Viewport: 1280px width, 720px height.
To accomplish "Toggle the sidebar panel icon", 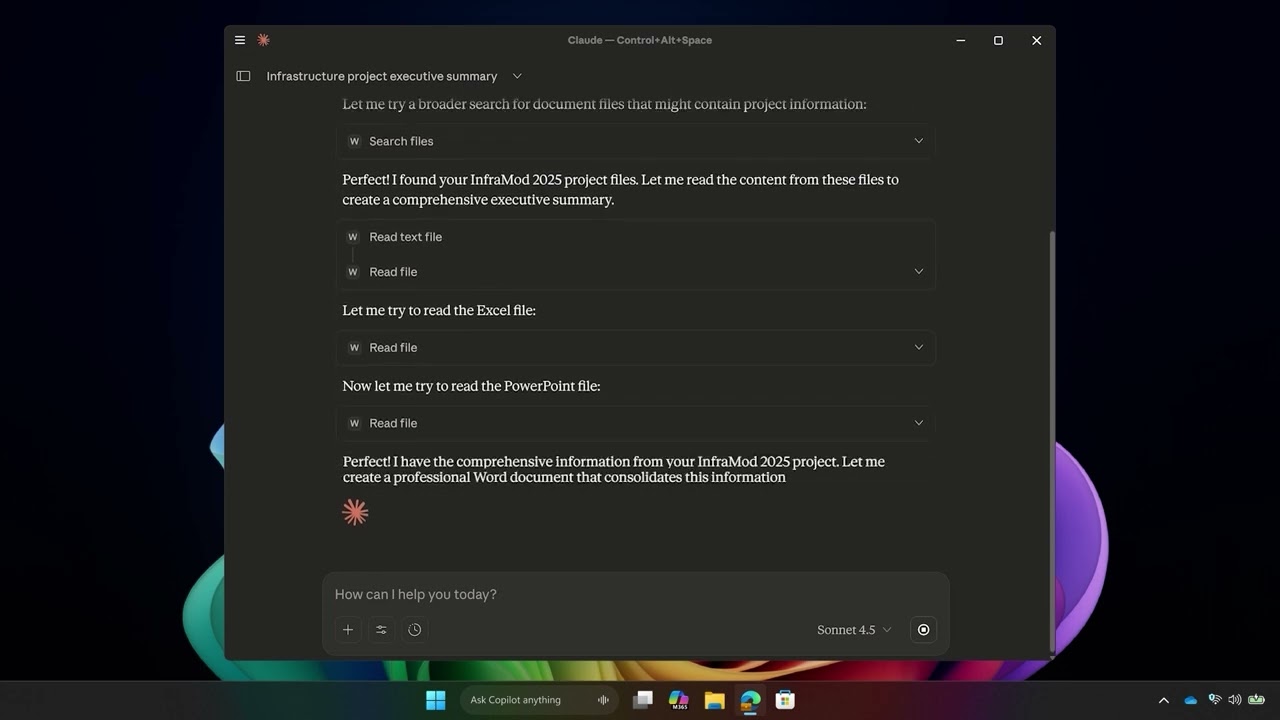I will point(243,76).
